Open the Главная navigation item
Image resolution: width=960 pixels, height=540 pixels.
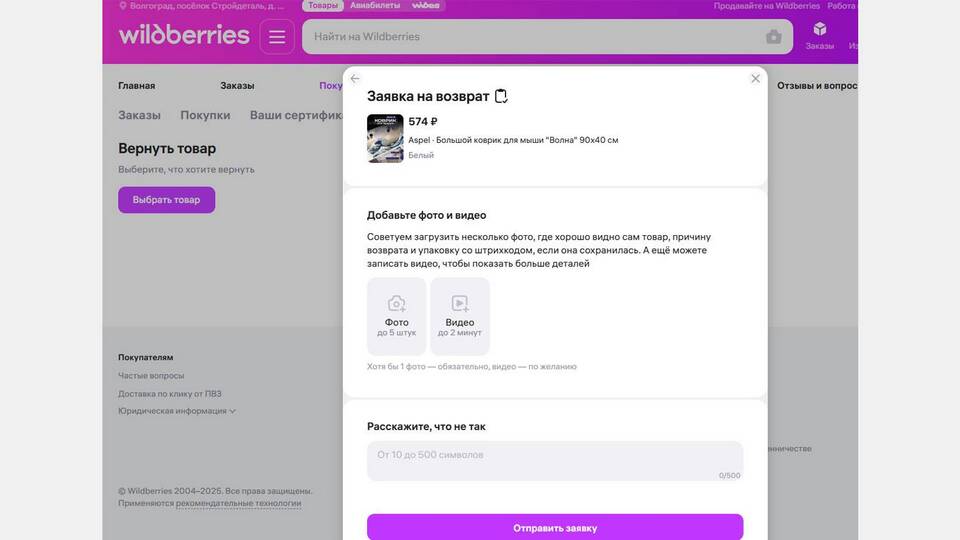pyautogui.click(x=137, y=86)
